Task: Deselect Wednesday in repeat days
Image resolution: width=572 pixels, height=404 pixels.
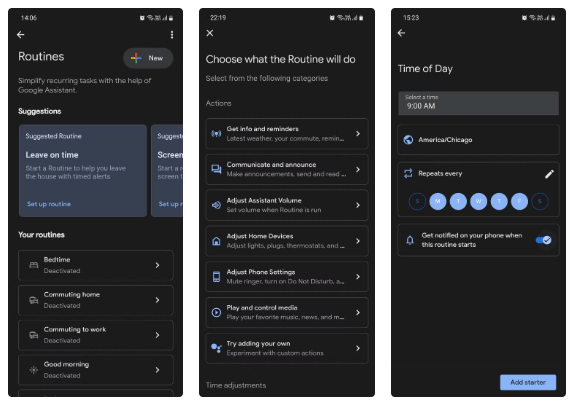Action: 479,201
